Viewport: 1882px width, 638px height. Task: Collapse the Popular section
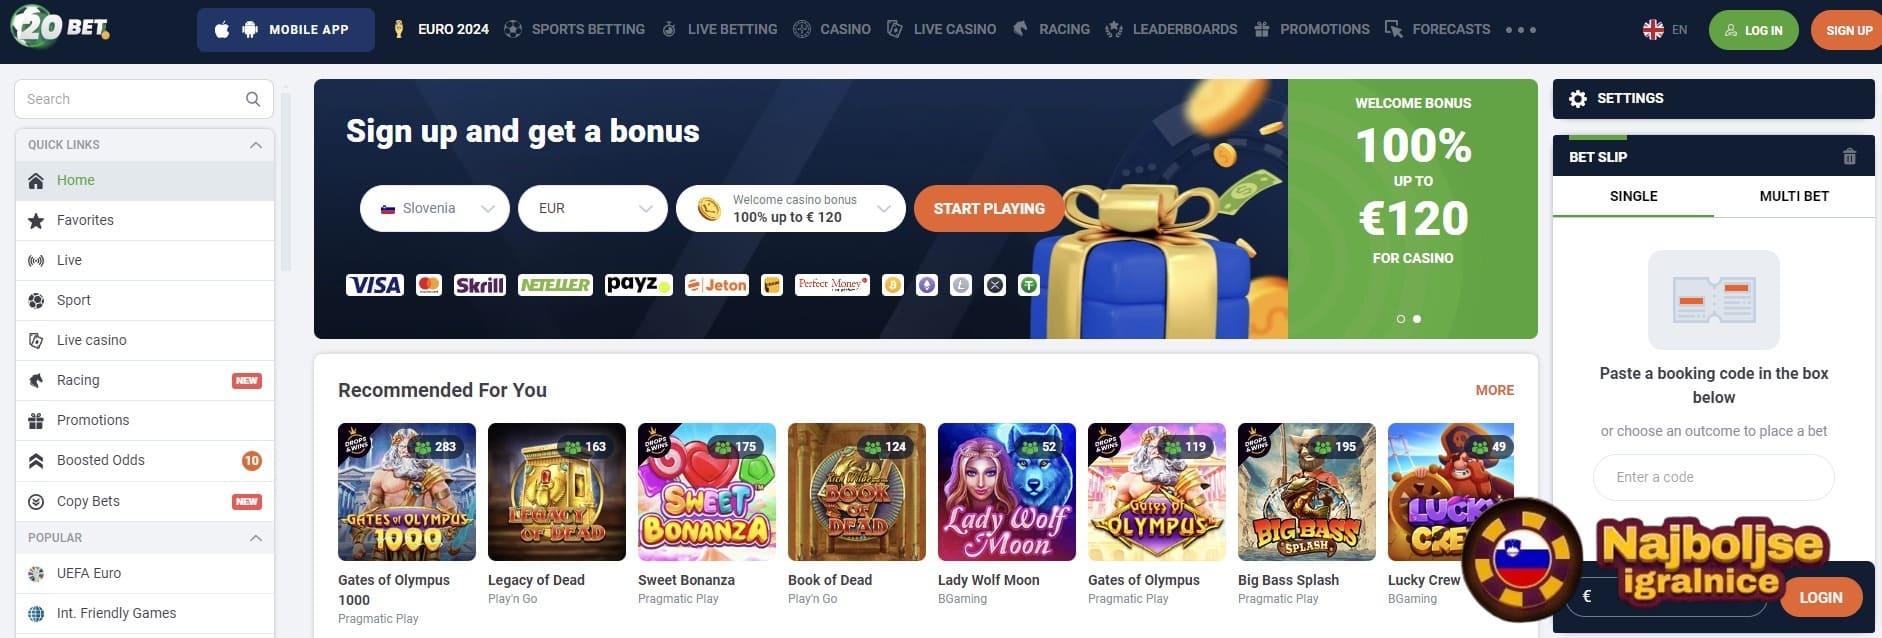click(x=256, y=538)
